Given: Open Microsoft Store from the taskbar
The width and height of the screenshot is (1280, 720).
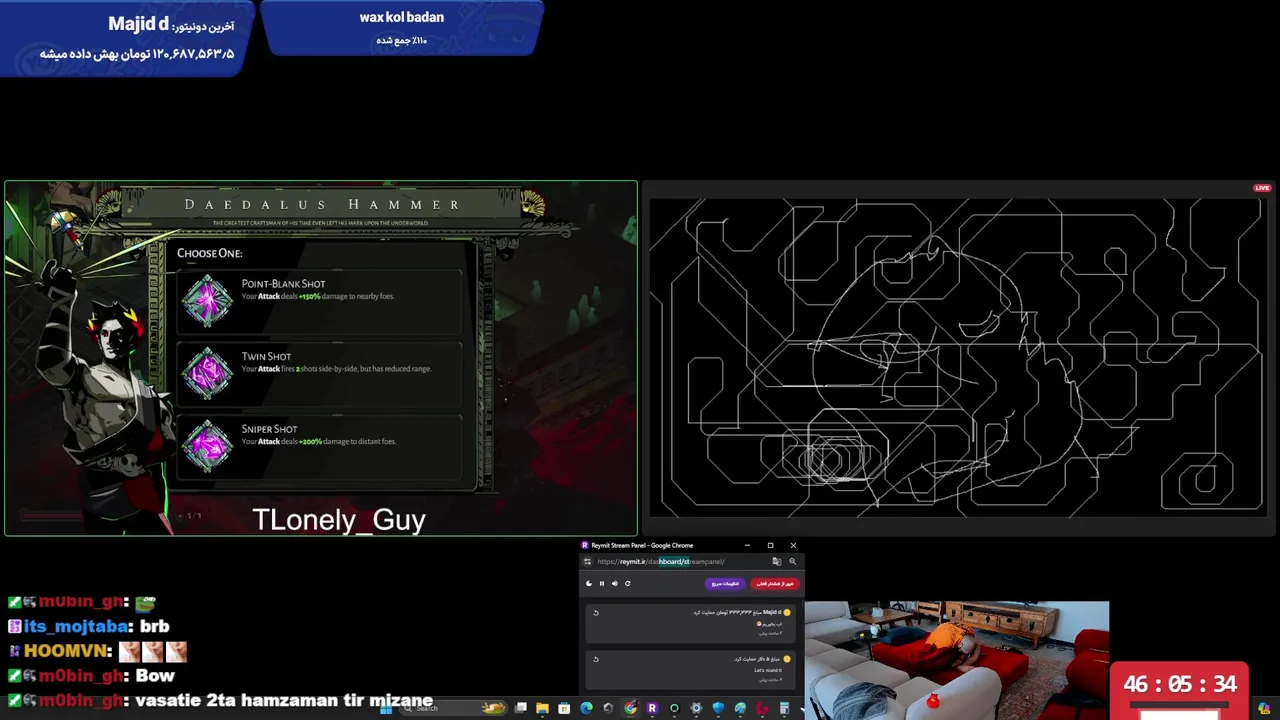Looking at the screenshot, I should pos(564,708).
